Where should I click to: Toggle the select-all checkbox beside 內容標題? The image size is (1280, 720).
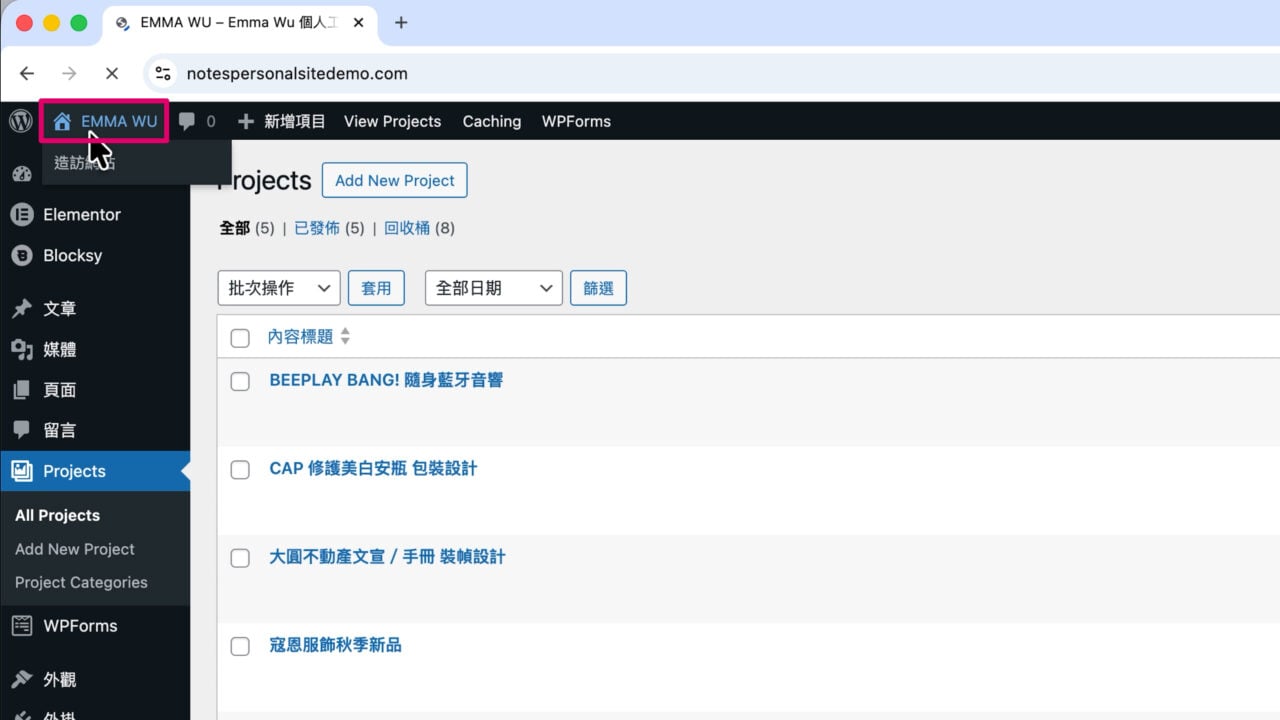240,338
